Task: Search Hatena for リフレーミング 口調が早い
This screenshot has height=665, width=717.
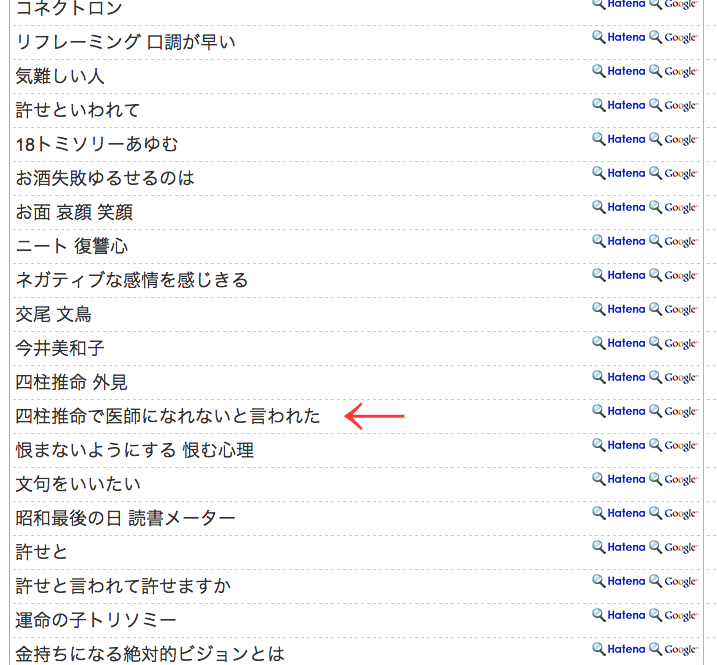Action: click(619, 37)
